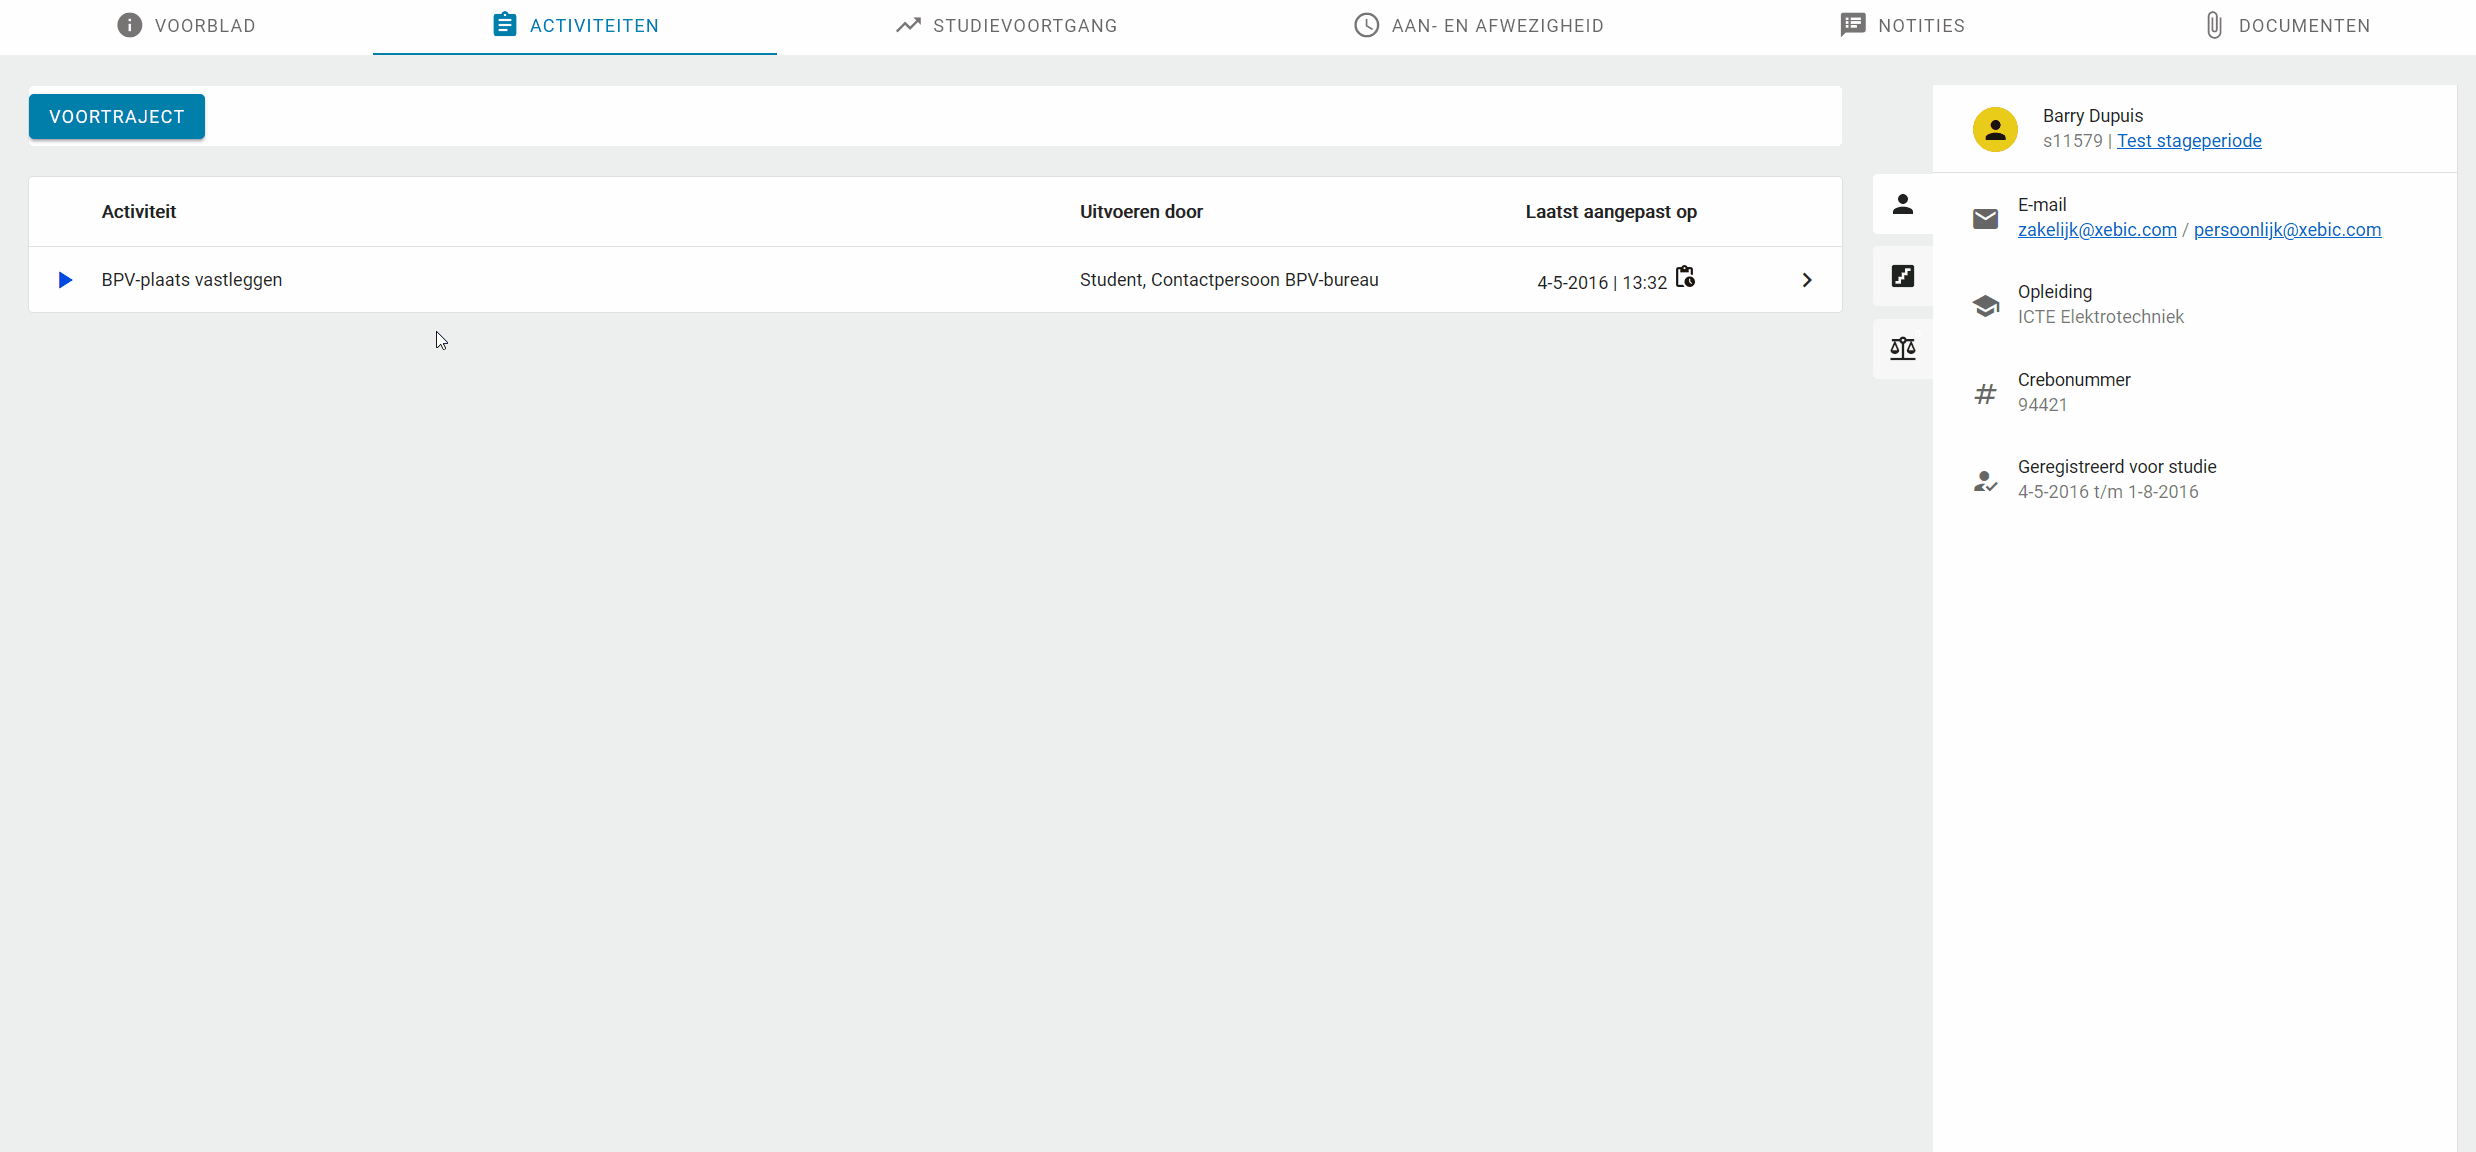Expand BPV-plaats vastleggen with blue triangle
The width and height of the screenshot is (2476, 1152).
(65, 280)
